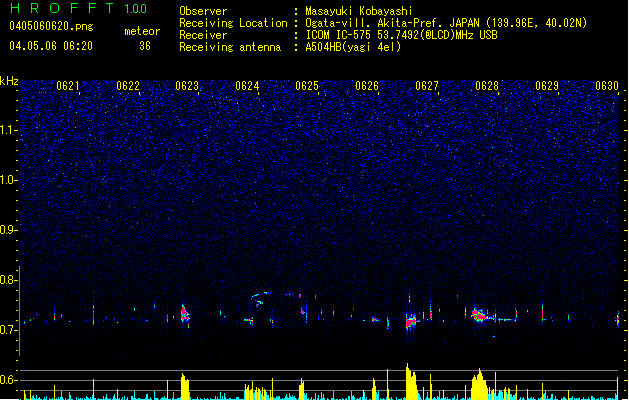Click the Receiving Location field label
The height and width of the screenshot is (400, 629).
233,23
